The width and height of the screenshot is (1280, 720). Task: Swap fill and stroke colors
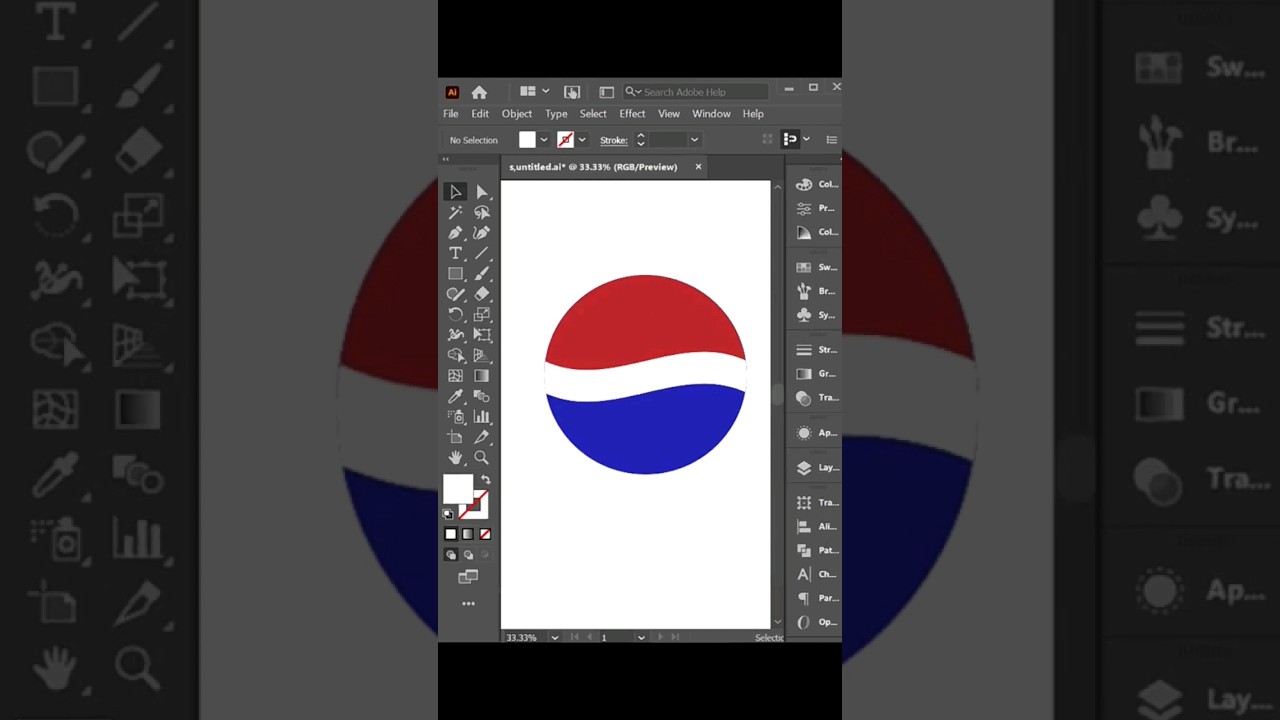tap(486, 480)
